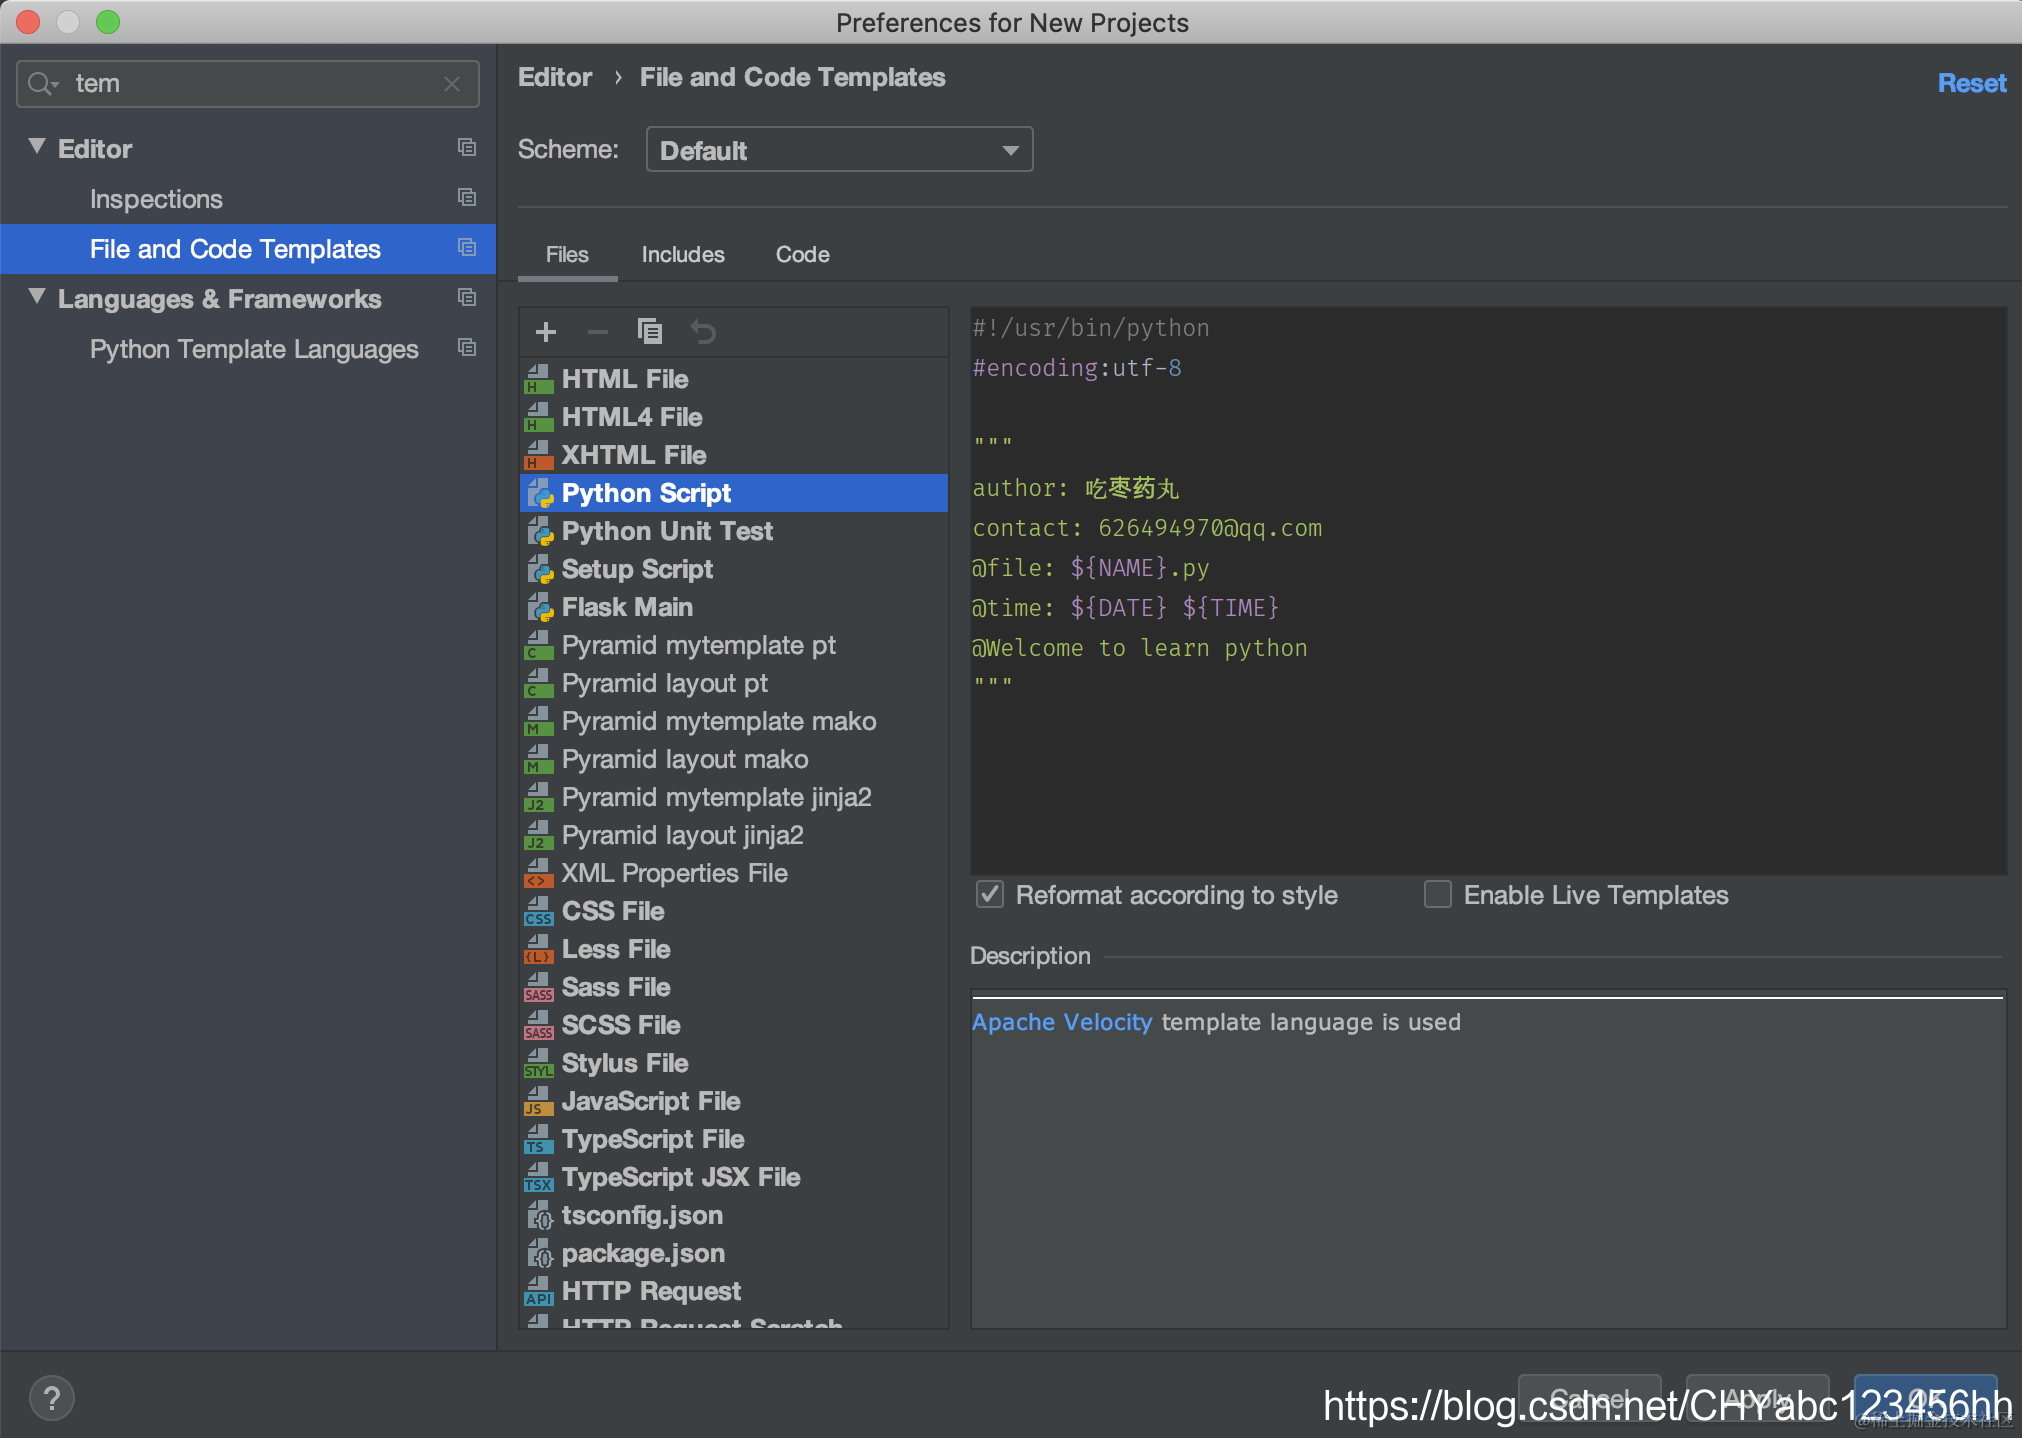Select Python Unit Test template
The image size is (2022, 1438).
point(667,531)
